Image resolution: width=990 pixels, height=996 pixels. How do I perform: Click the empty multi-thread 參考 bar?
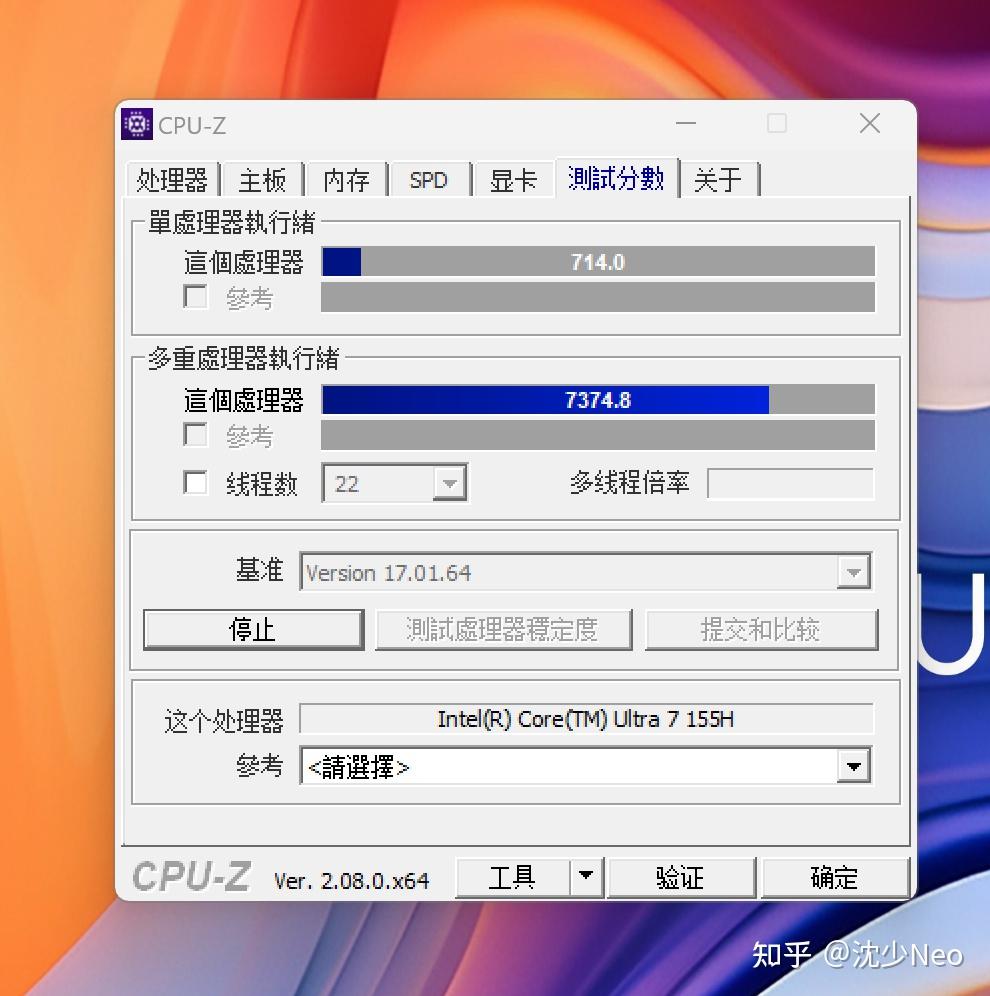[x=598, y=435]
